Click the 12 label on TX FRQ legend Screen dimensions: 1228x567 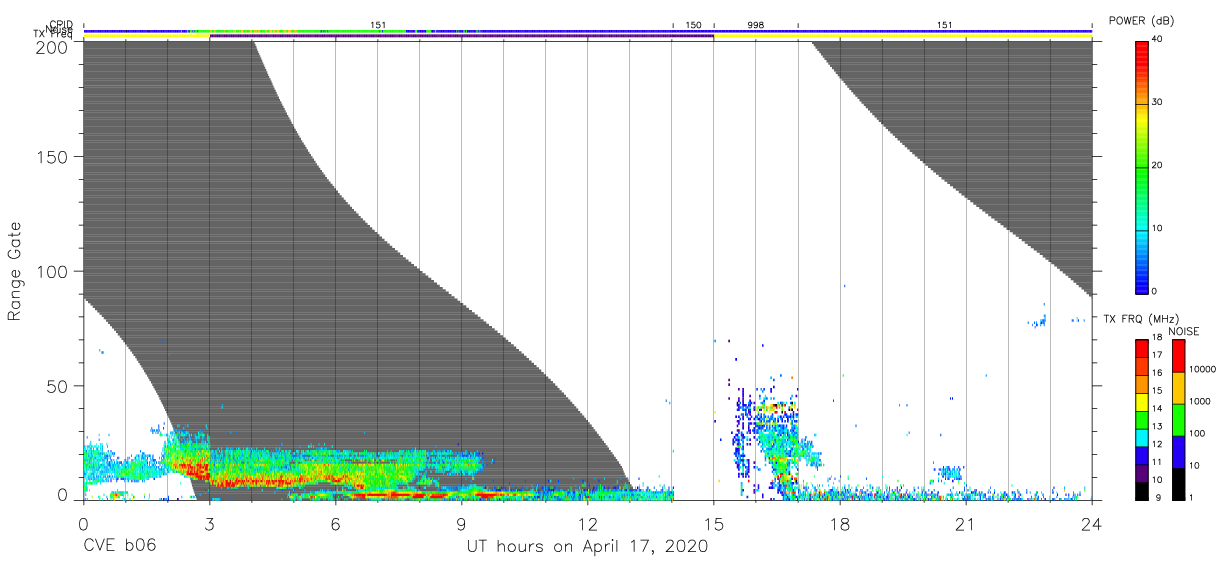pyautogui.click(x=1158, y=445)
